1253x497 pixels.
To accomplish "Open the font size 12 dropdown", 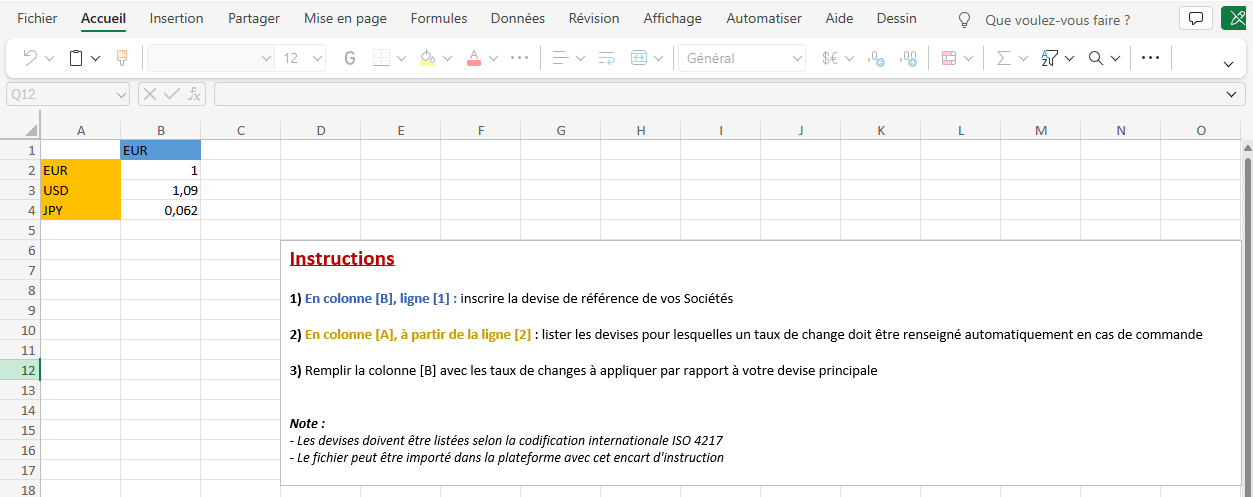I will pyautogui.click(x=317, y=58).
